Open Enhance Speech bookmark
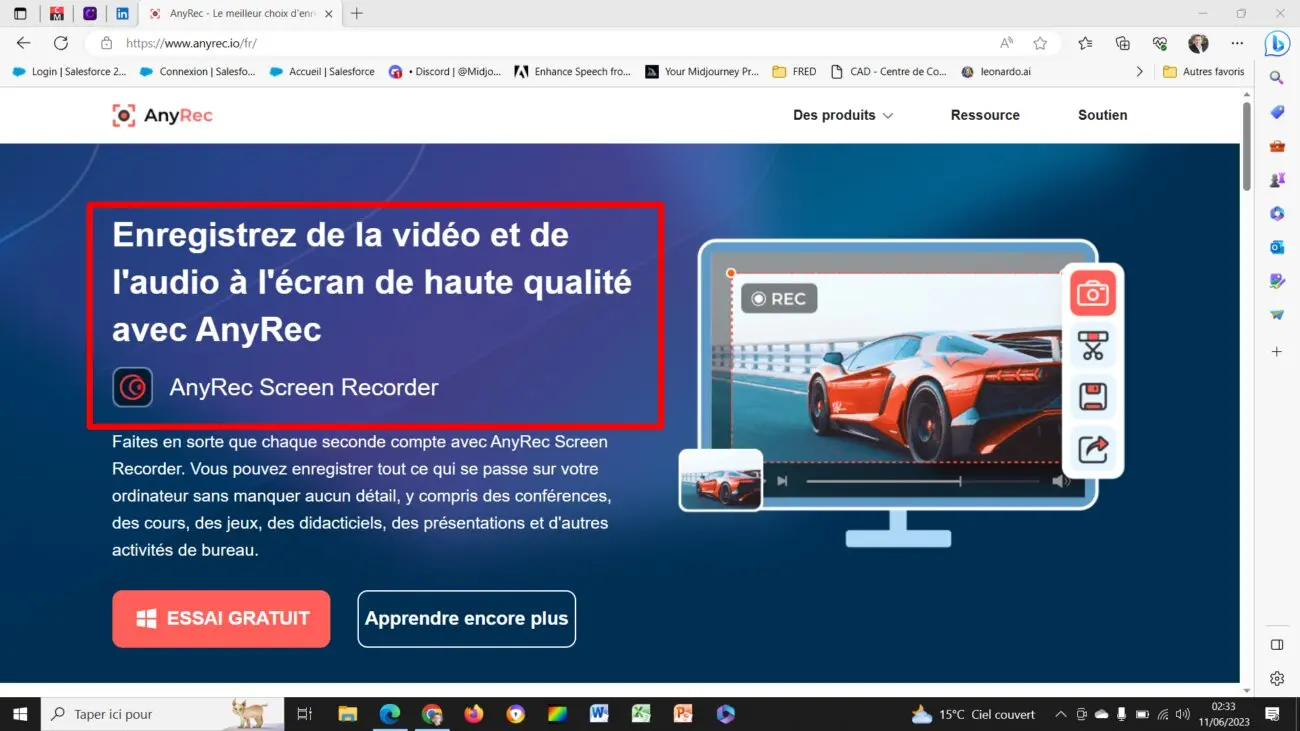Screen dimensions: 1300x731 pyautogui.click(x=572, y=72)
